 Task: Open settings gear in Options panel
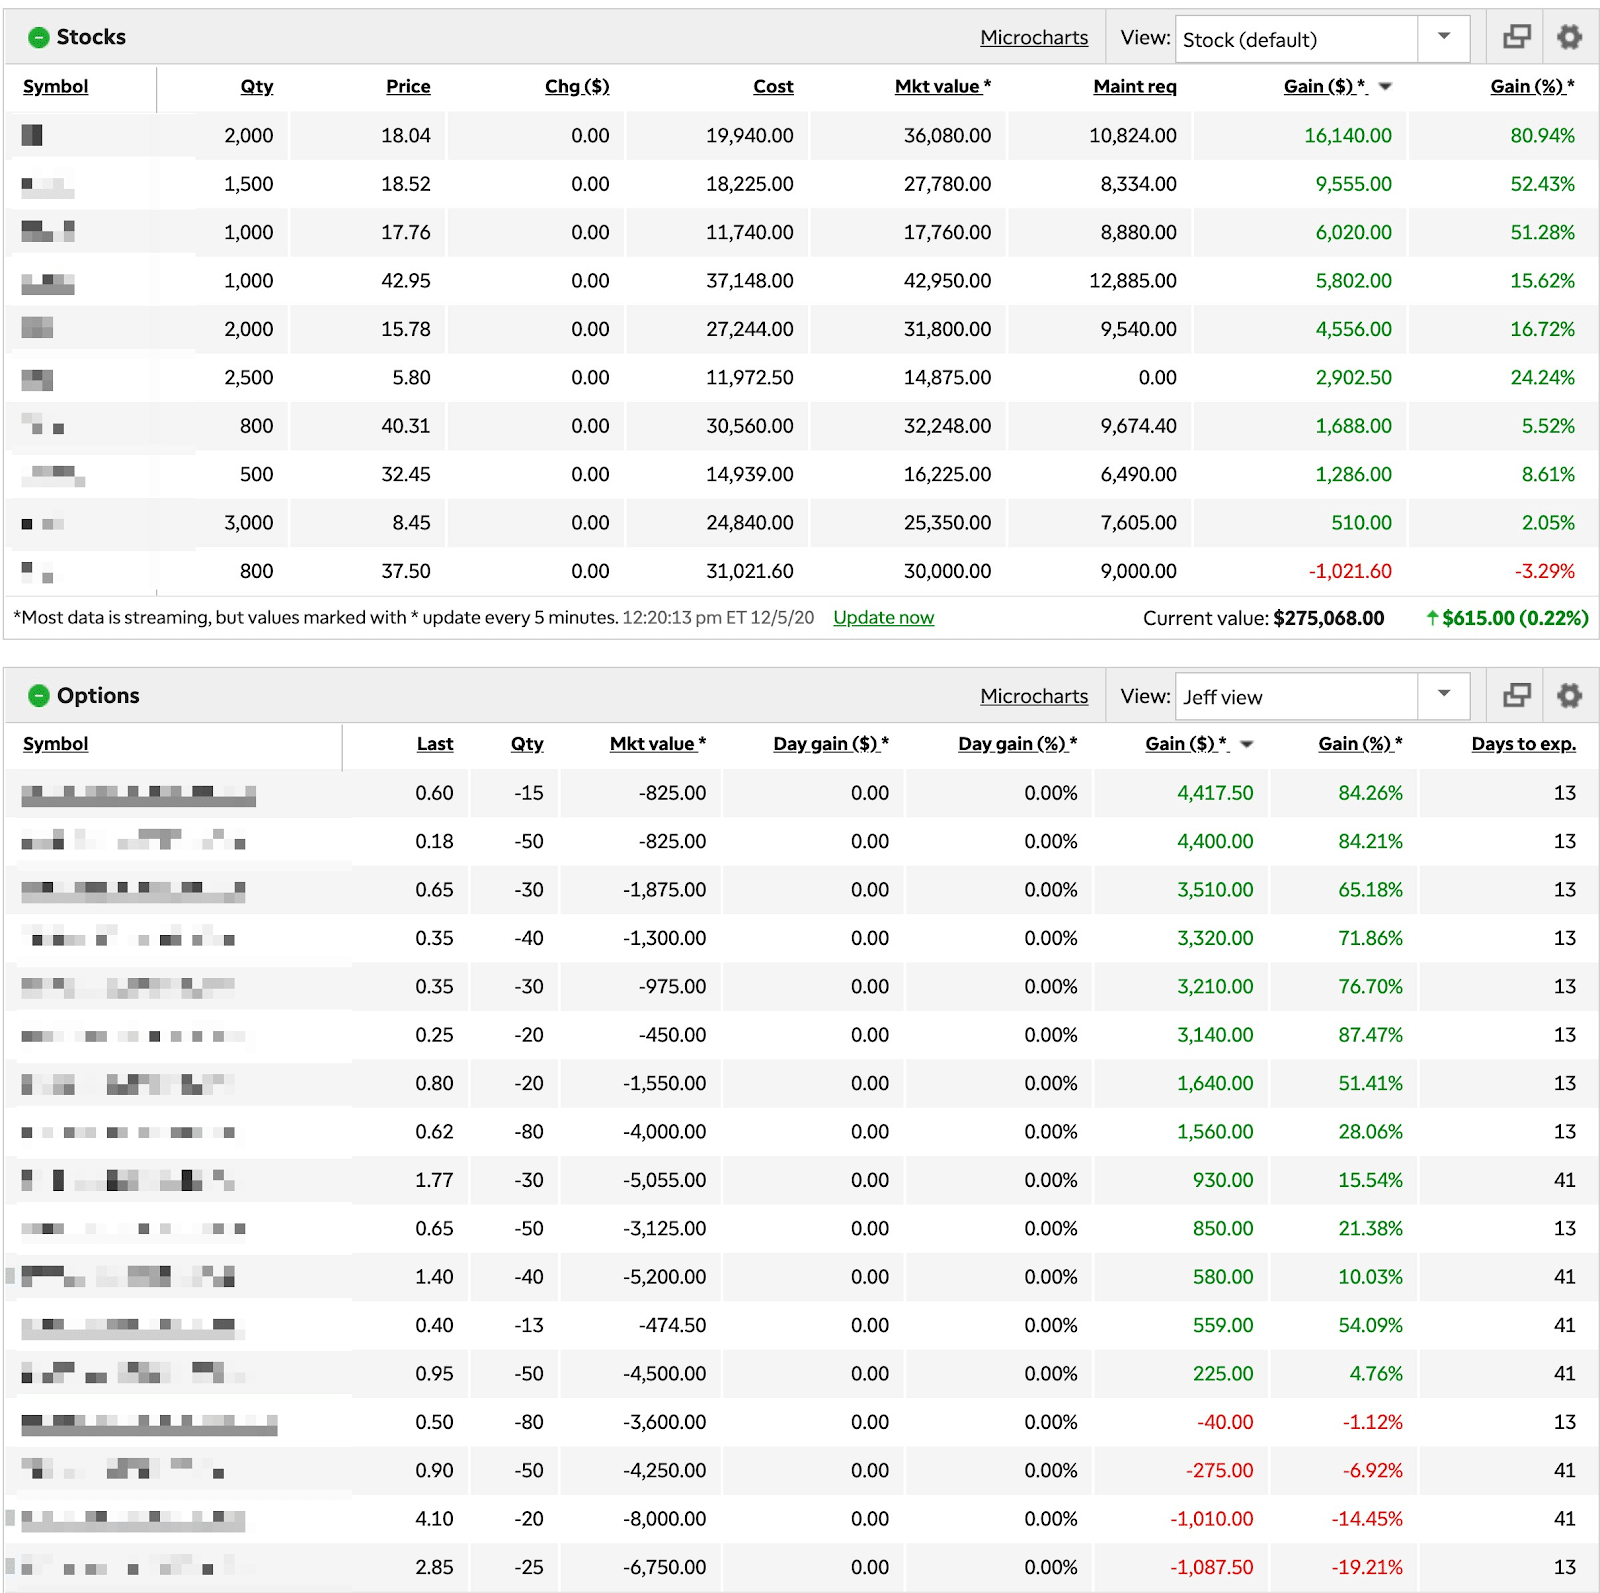coord(1569,695)
